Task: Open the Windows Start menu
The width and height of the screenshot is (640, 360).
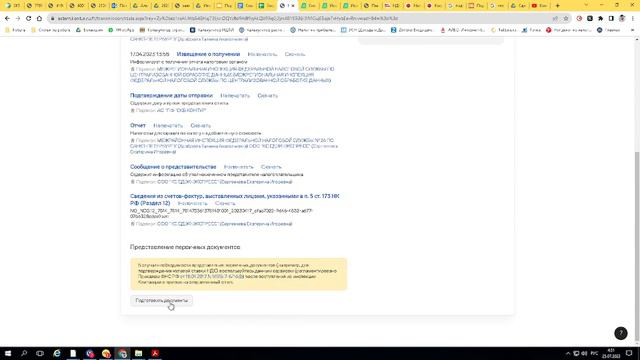Action: tap(8, 353)
